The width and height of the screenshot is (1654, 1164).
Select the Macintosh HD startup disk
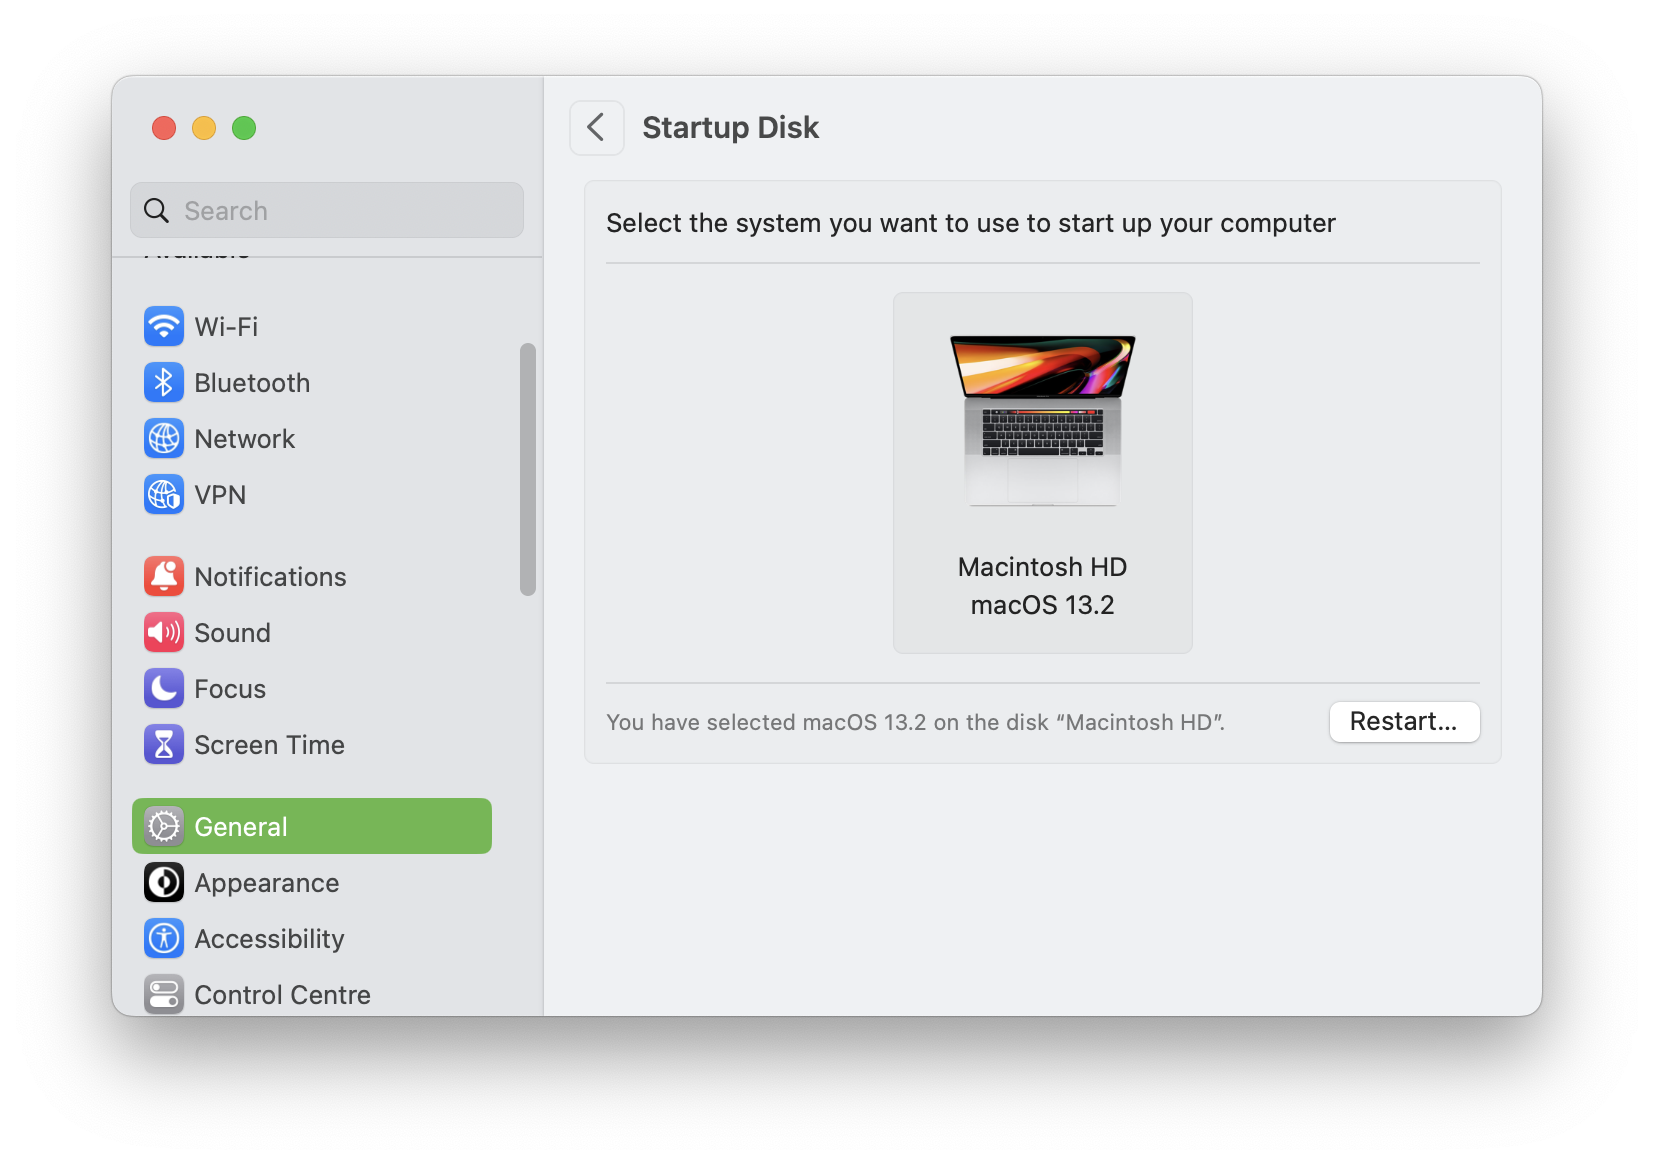coord(1042,472)
